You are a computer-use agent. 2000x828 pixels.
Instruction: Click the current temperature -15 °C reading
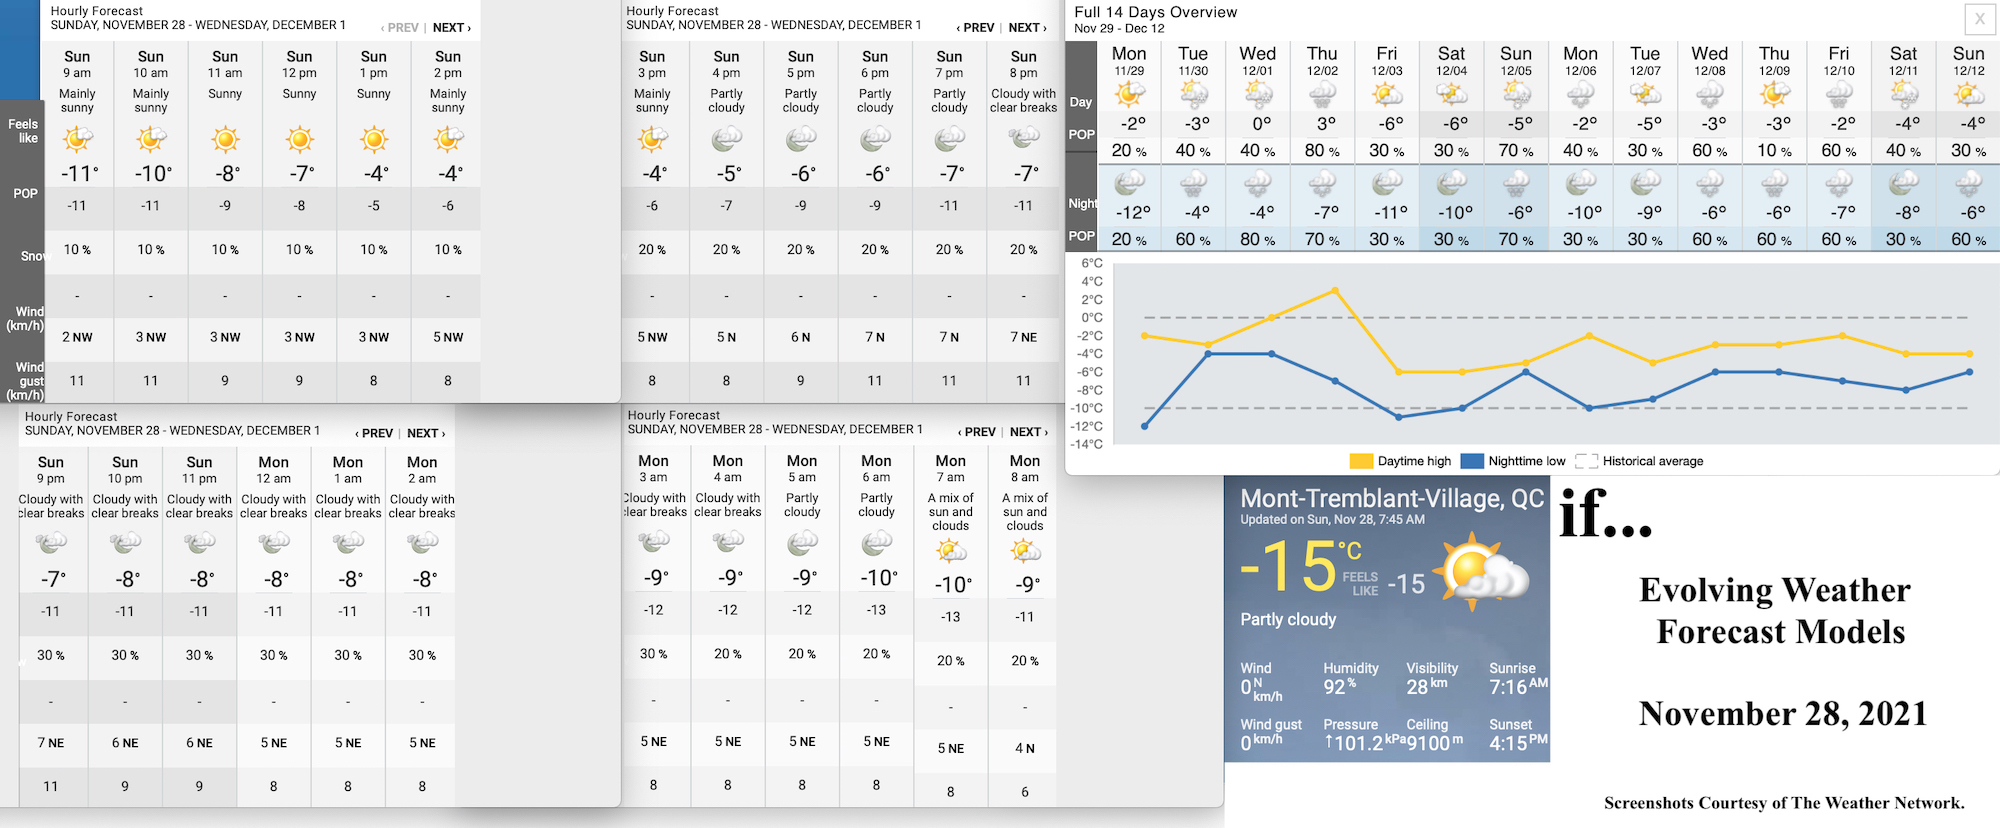click(x=1301, y=567)
